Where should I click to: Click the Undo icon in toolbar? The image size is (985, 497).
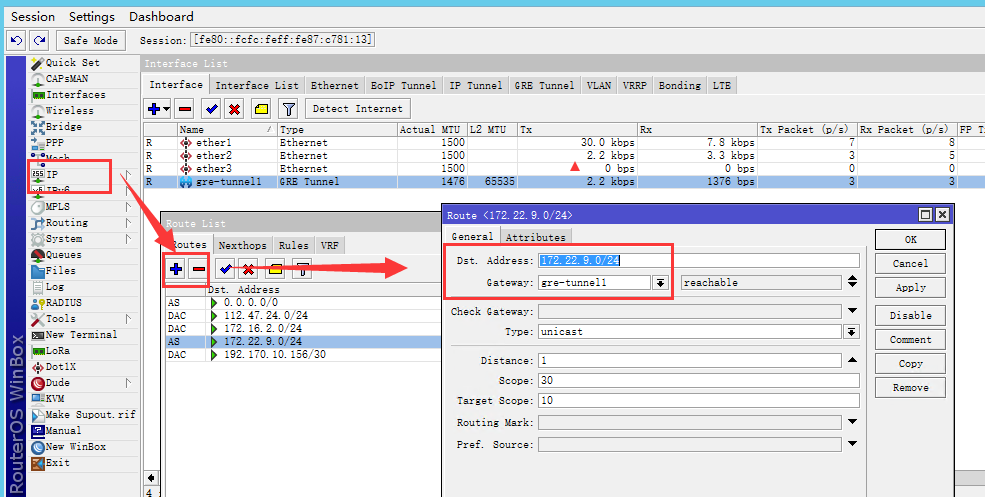(x=16, y=40)
